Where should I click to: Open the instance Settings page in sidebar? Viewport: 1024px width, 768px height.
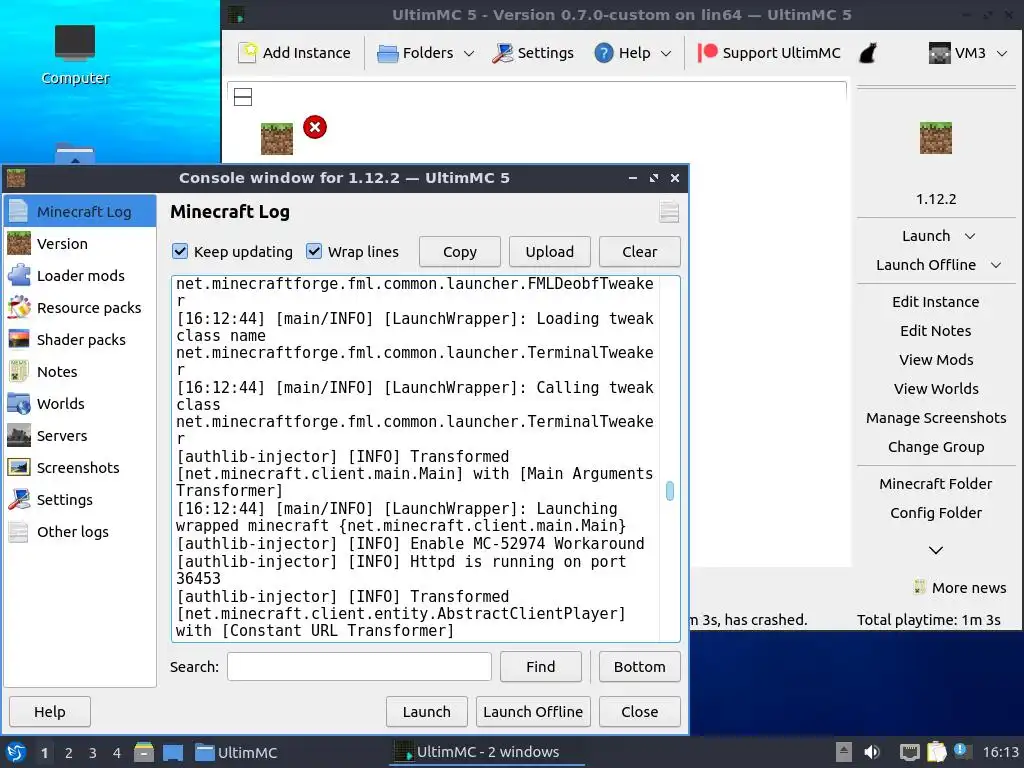pos(80,500)
